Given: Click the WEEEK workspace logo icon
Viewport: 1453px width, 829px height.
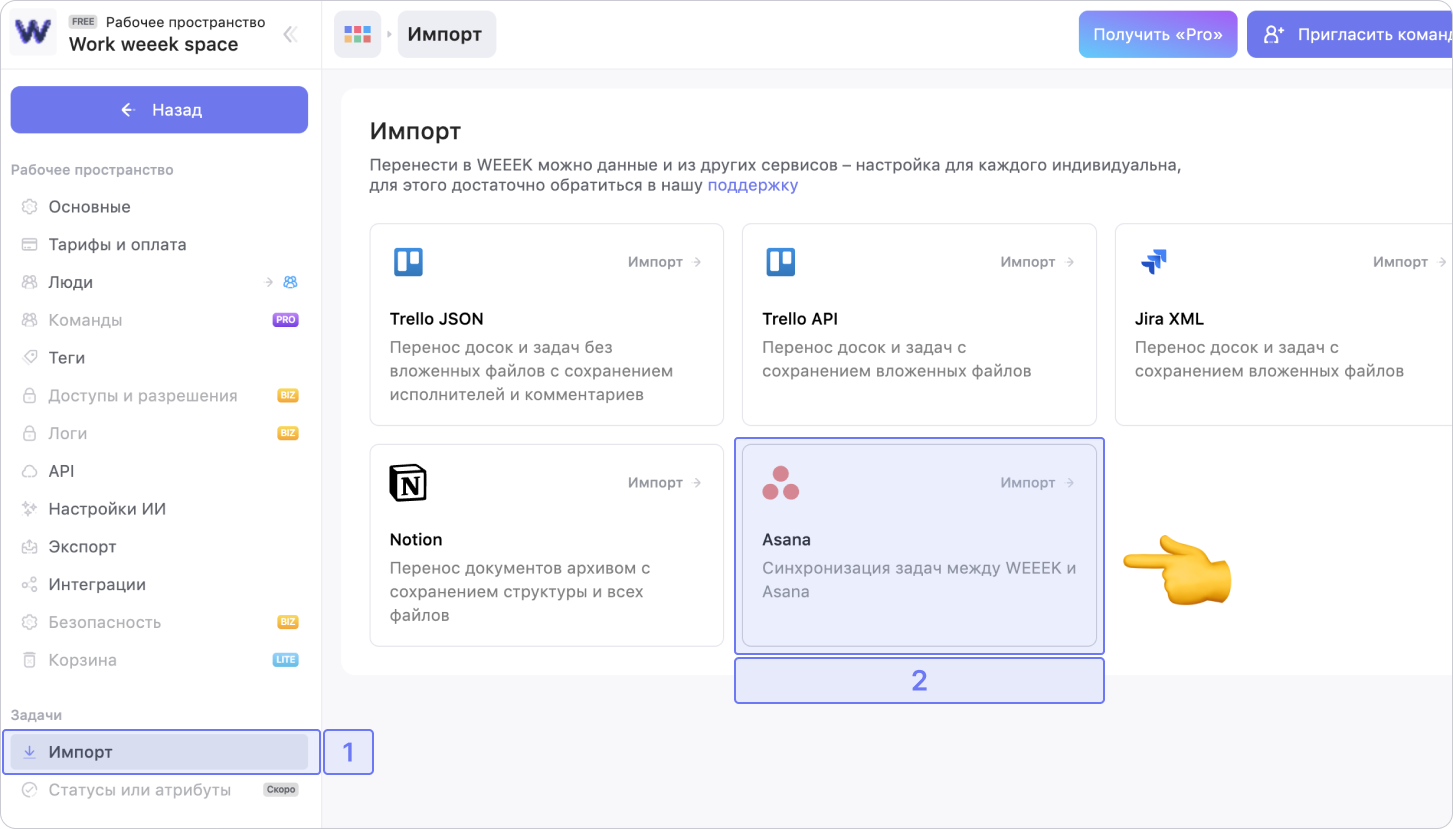Looking at the screenshot, I should 33,33.
